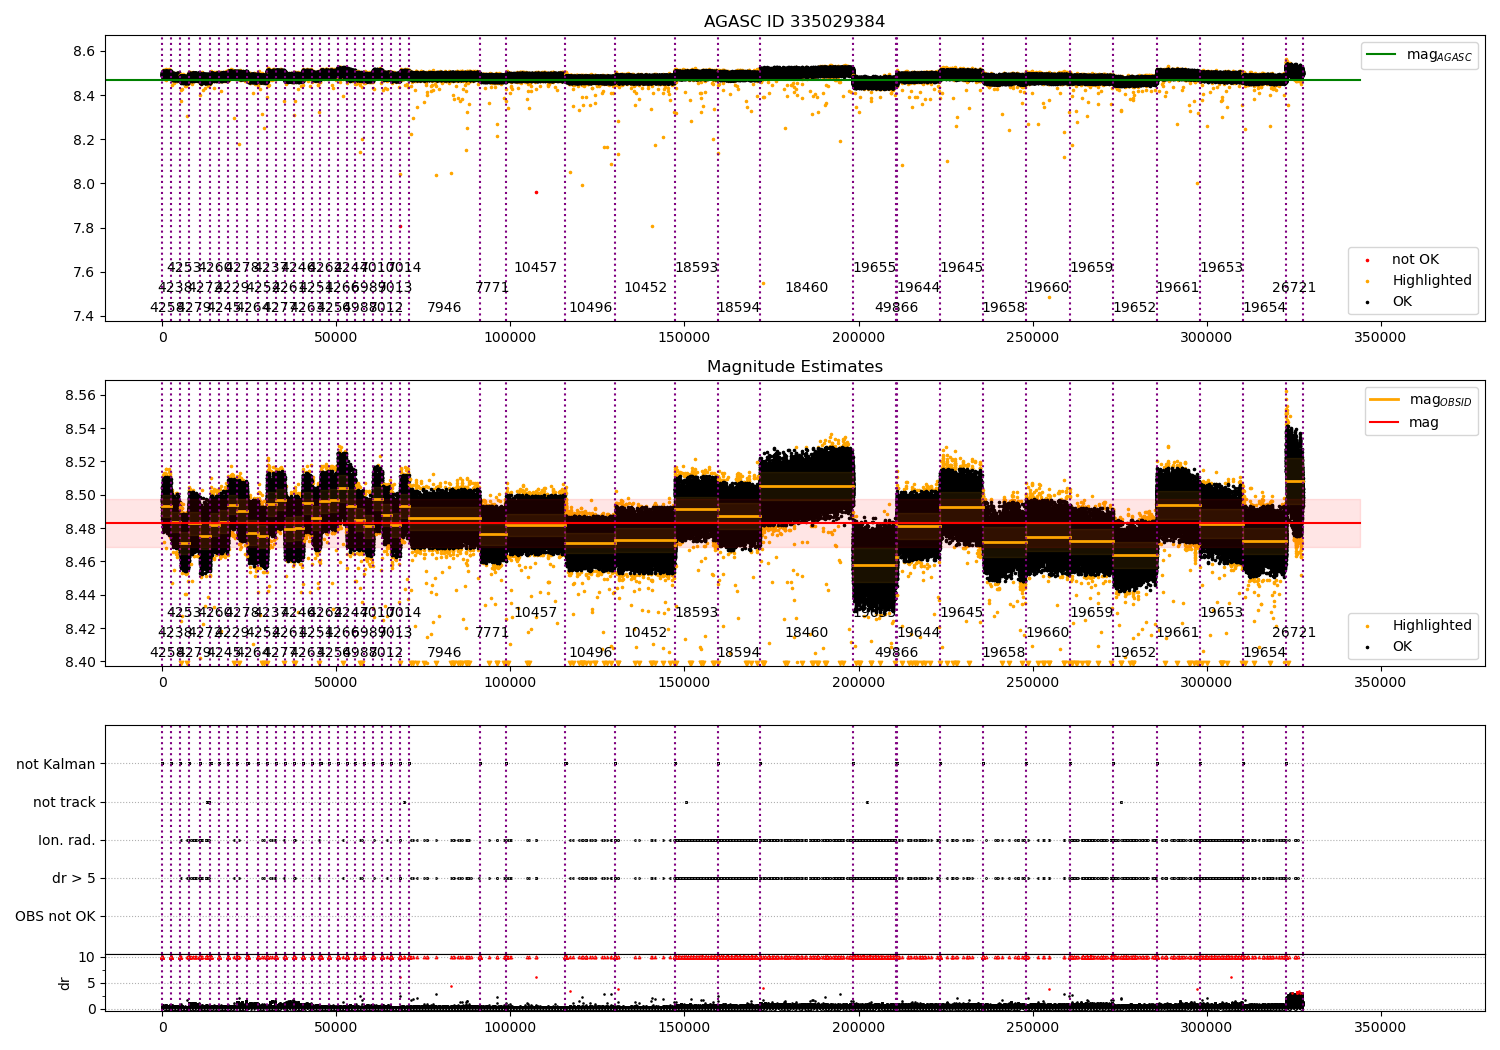
Task: Click the 8.52 y-axis tick of the middle plot
Action: (x=80, y=462)
